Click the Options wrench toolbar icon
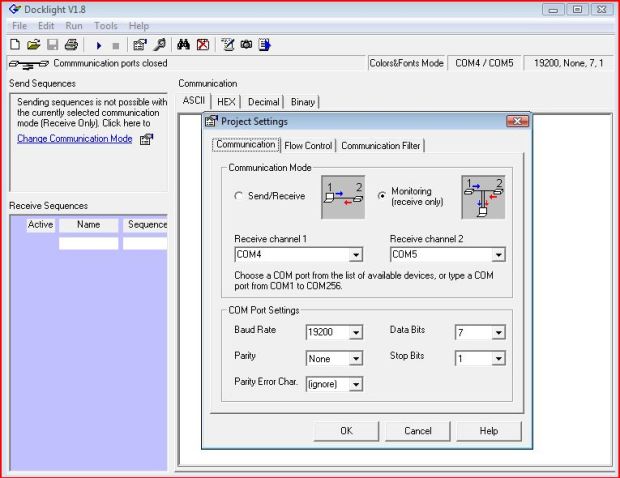The width and height of the screenshot is (620, 478). coord(159,45)
